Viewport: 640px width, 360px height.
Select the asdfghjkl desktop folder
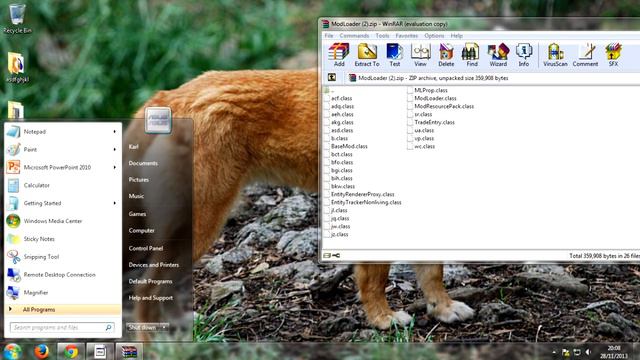click(x=17, y=68)
